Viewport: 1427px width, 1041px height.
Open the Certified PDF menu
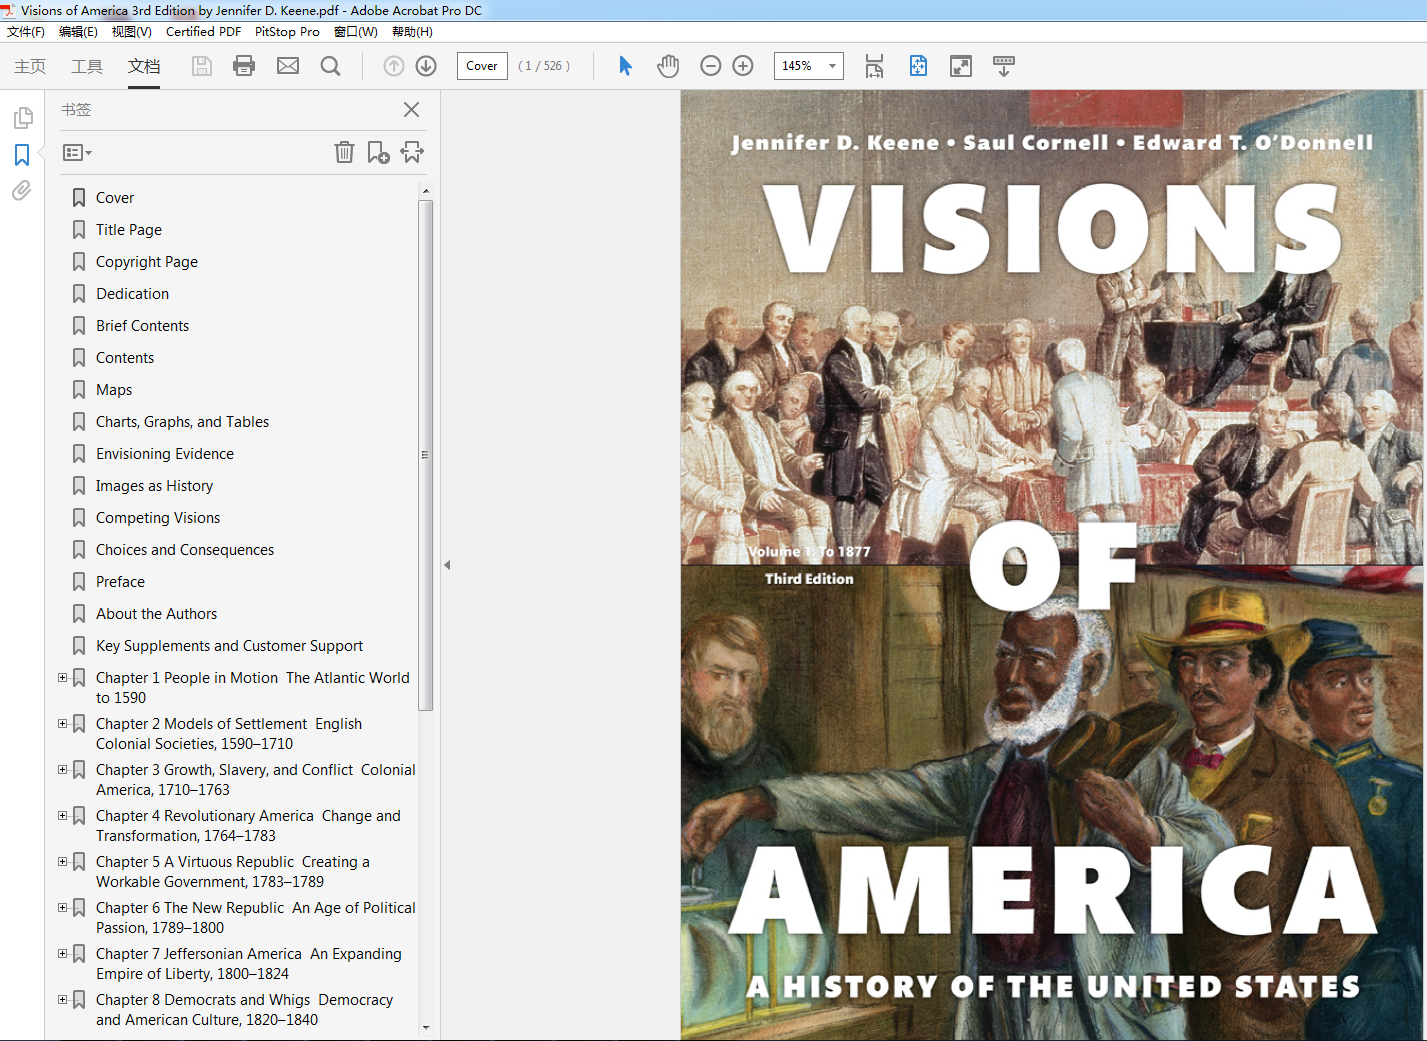coord(203,32)
